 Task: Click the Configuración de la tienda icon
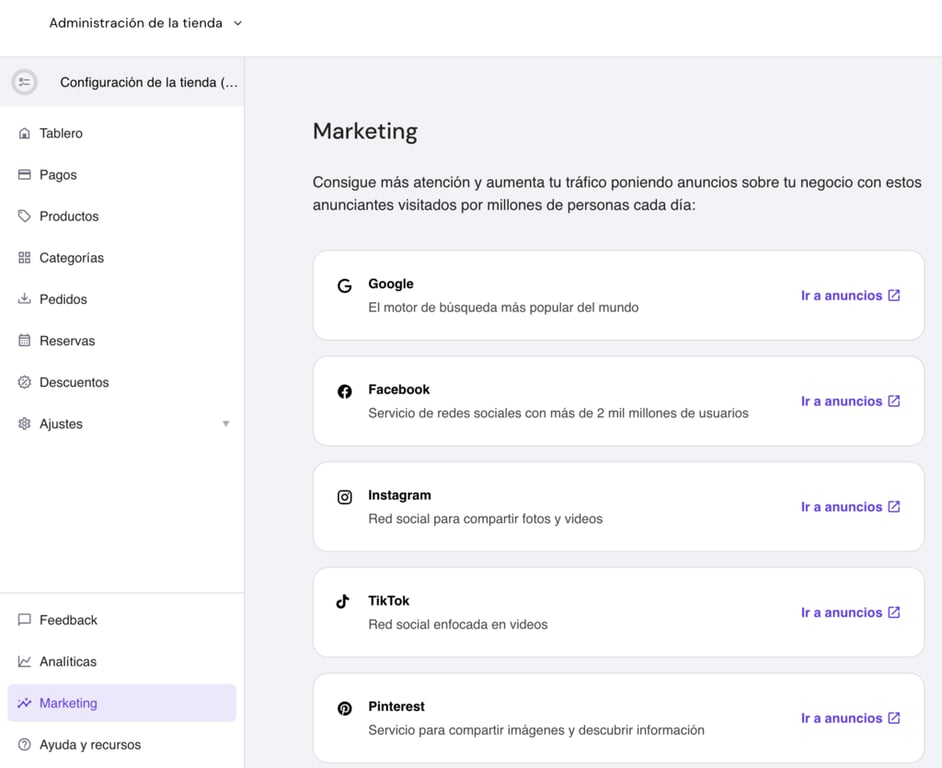(x=24, y=81)
